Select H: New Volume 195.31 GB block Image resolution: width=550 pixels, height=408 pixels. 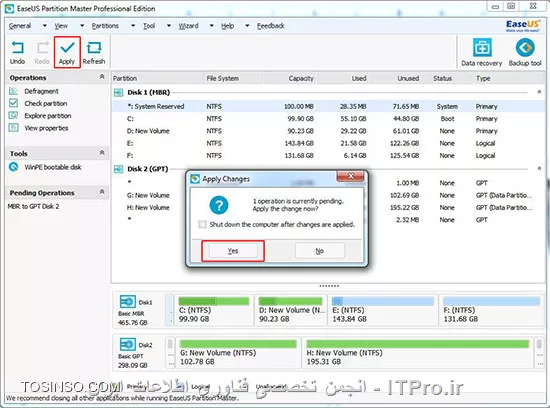[x=417, y=353]
